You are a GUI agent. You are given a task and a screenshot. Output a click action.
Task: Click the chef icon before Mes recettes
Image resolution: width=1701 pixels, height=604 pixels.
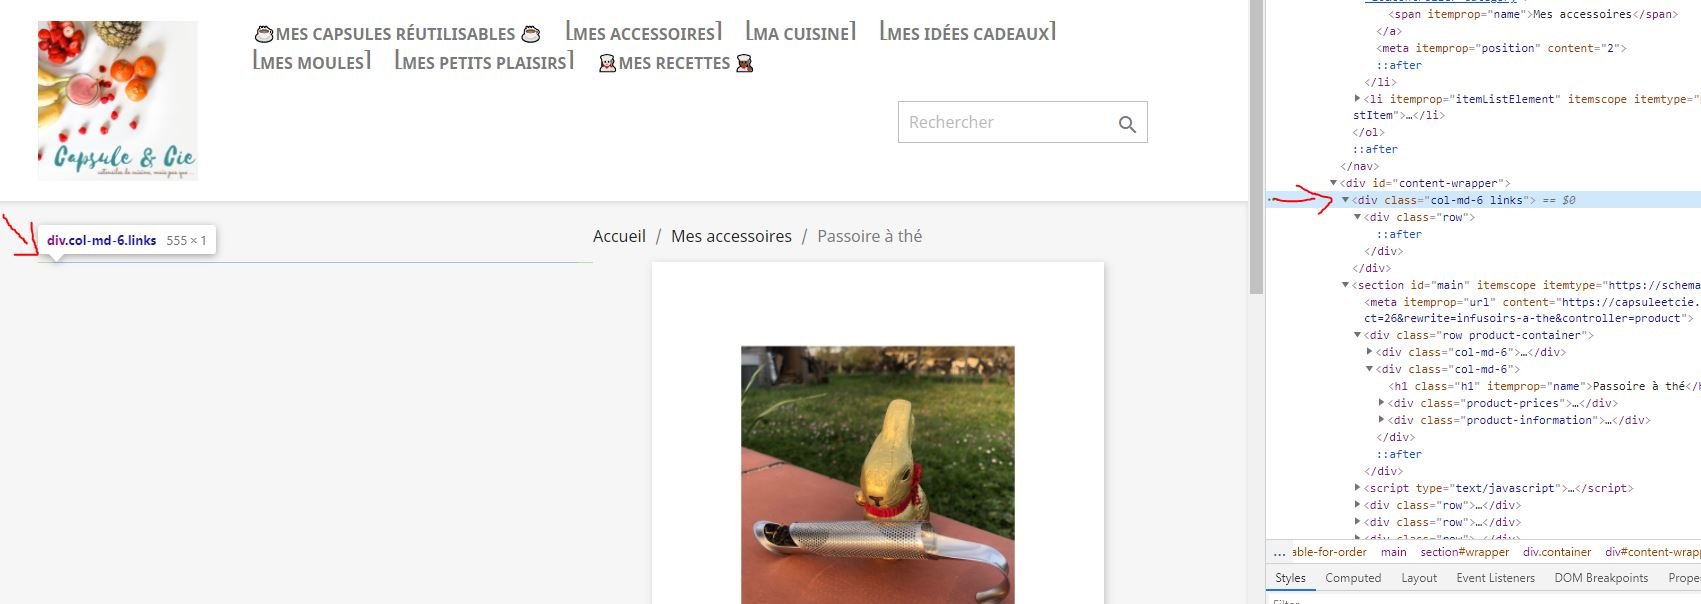(607, 64)
